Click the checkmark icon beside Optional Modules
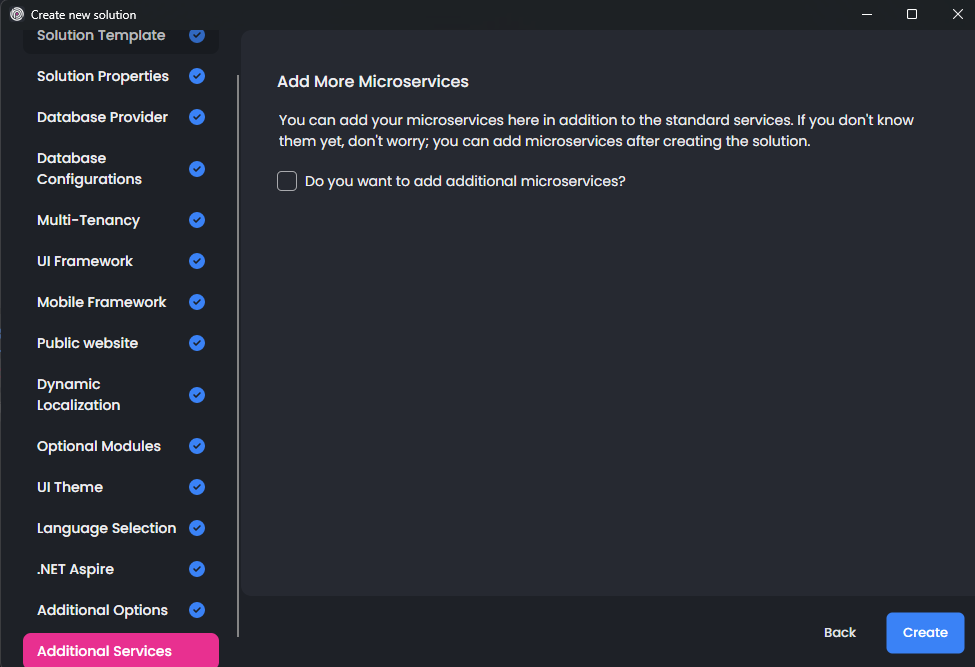This screenshot has height=667, width=975. coord(197,446)
